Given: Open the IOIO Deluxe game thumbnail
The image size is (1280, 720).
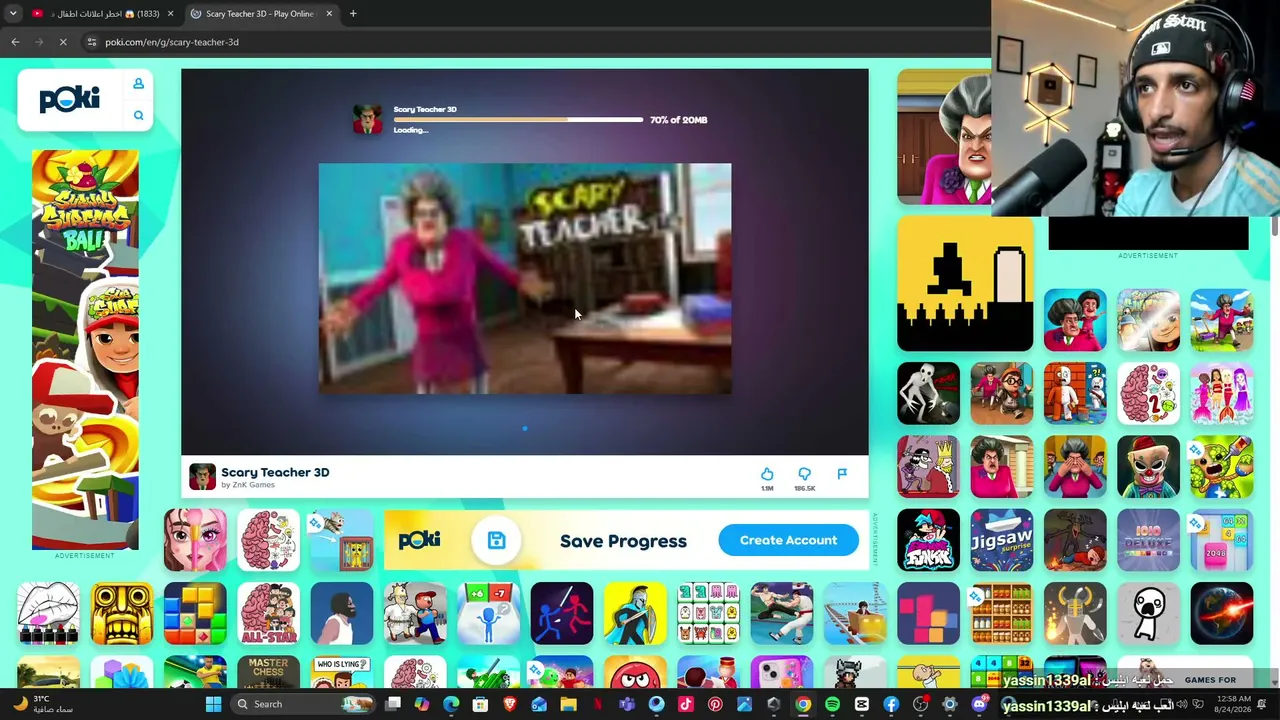Looking at the screenshot, I should [x=1148, y=540].
